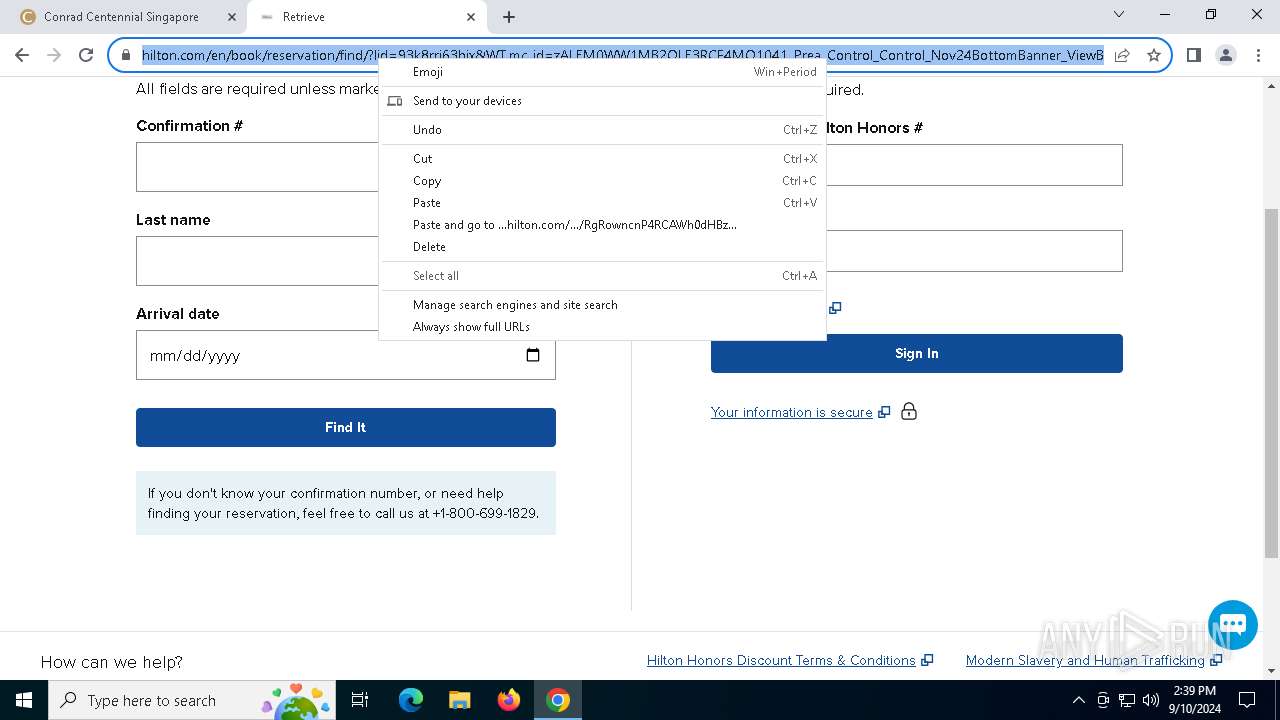Click the site lock icon in address bar

[x=126, y=55]
